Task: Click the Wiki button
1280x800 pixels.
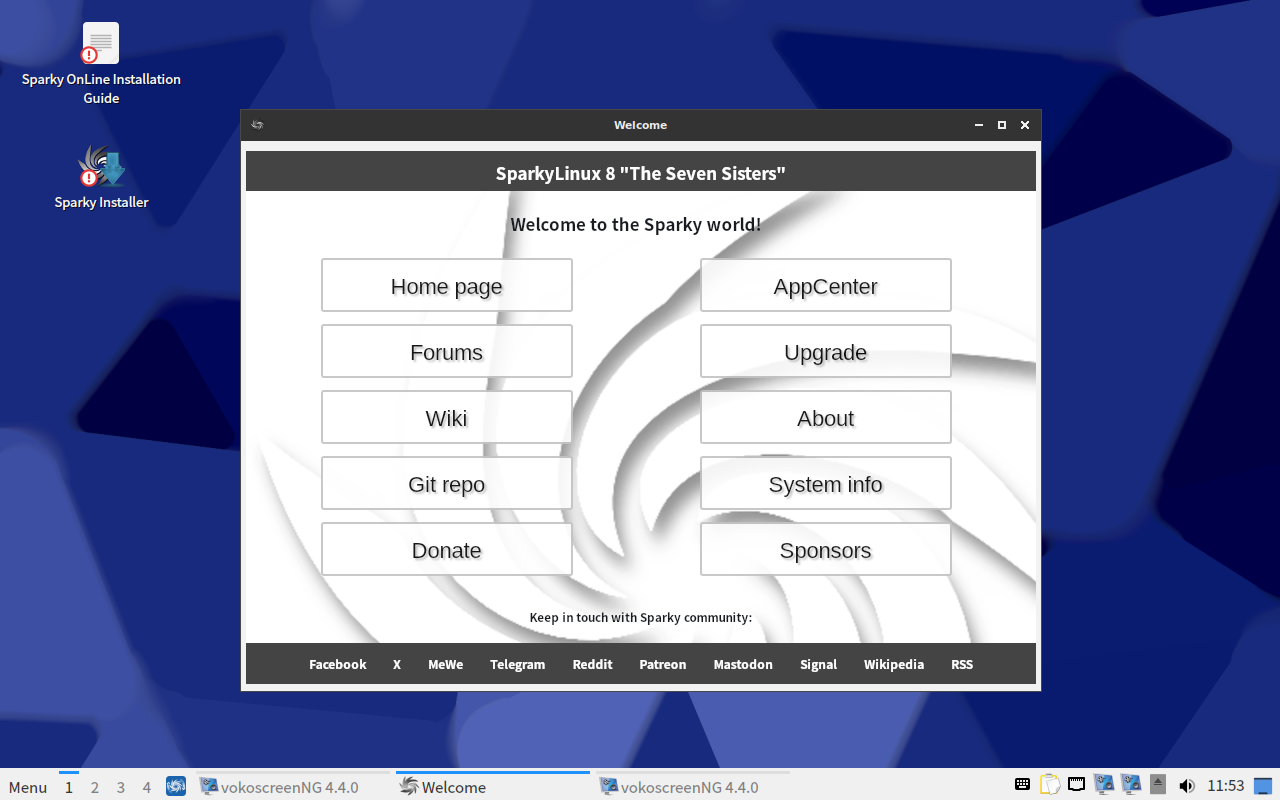Action: [x=447, y=418]
